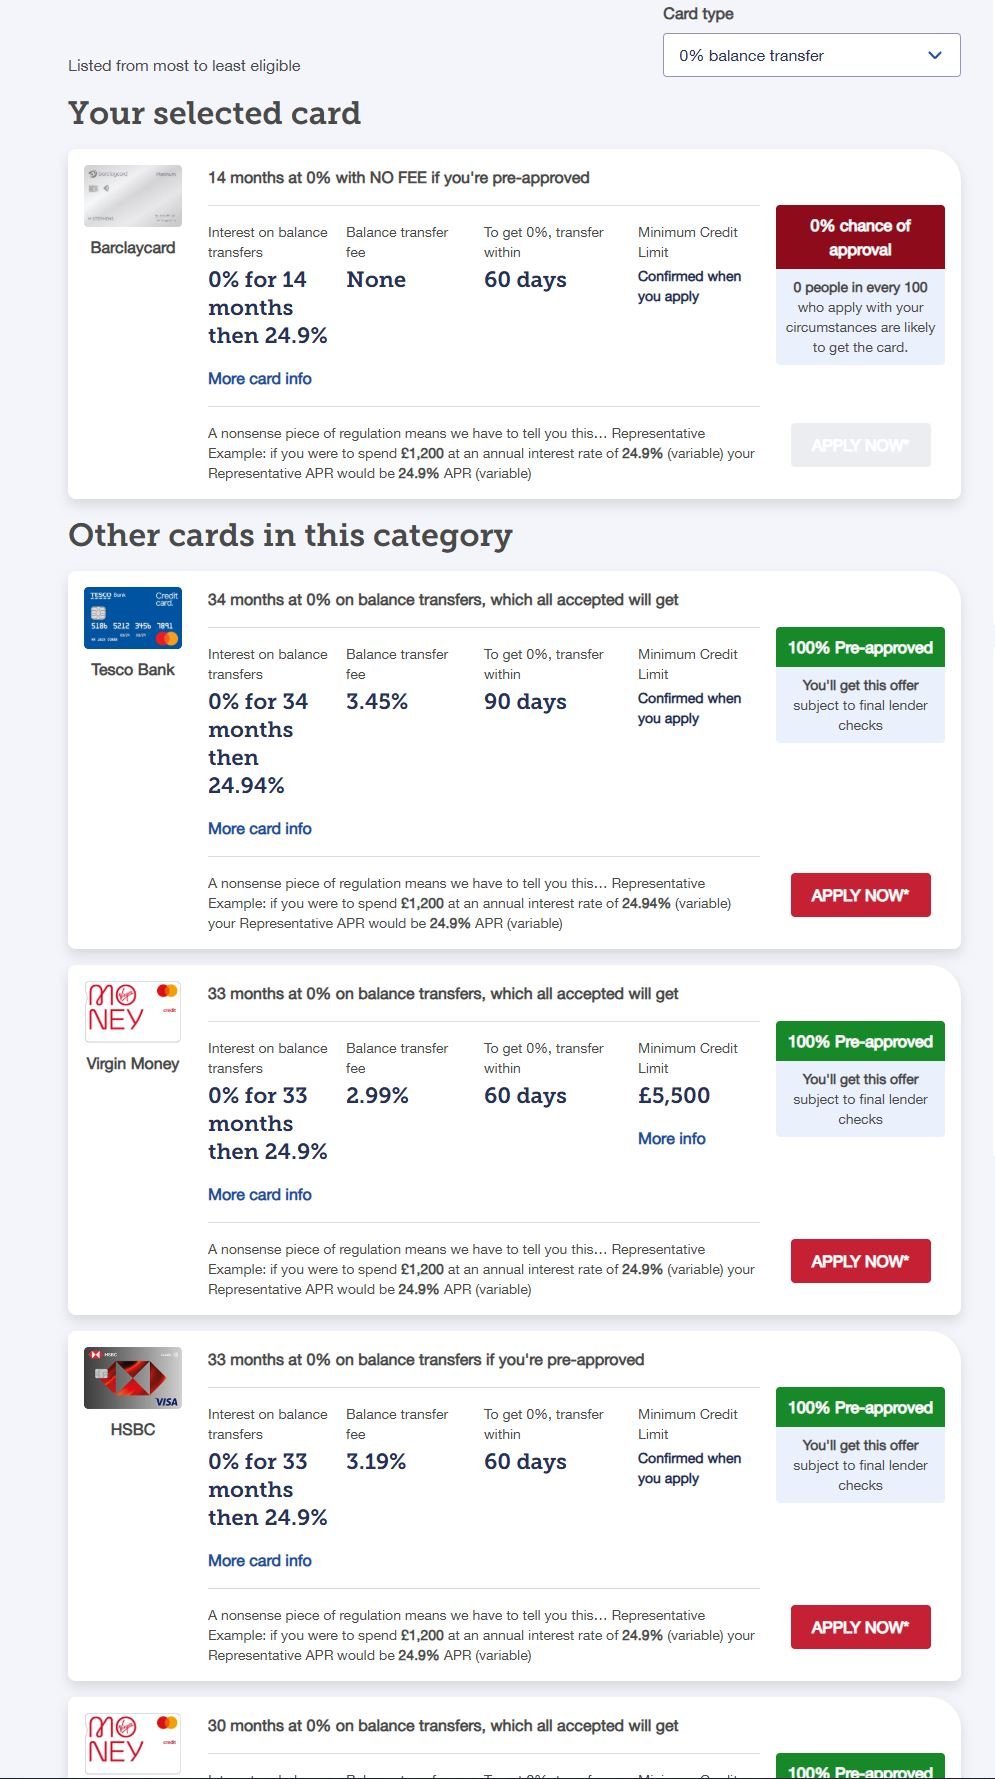Click the bottom Virgin Money logo
The image size is (995, 1779).
click(x=133, y=1743)
